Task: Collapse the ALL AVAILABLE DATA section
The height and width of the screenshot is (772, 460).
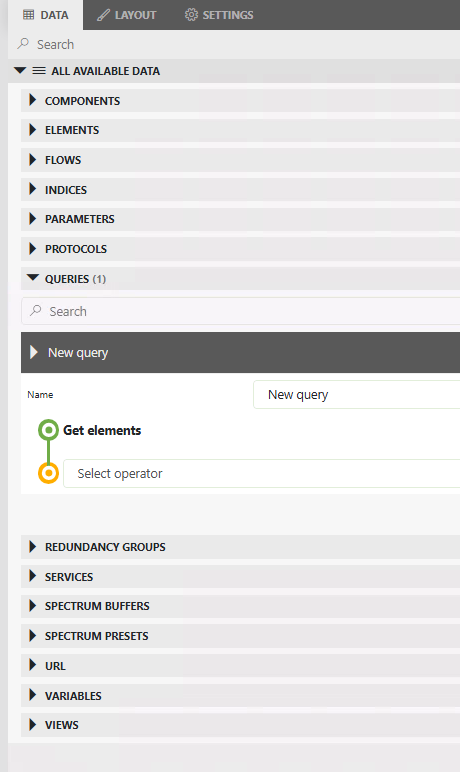Action: [20, 70]
